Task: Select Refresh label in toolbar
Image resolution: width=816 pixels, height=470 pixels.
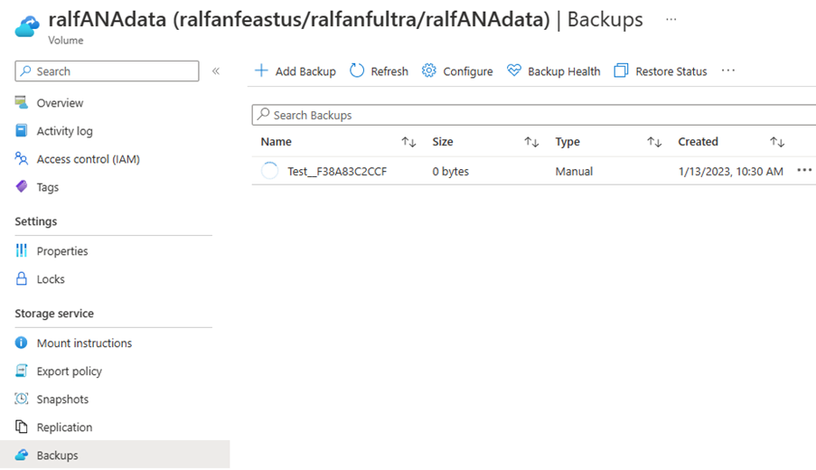Action: [x=389, y=71]
